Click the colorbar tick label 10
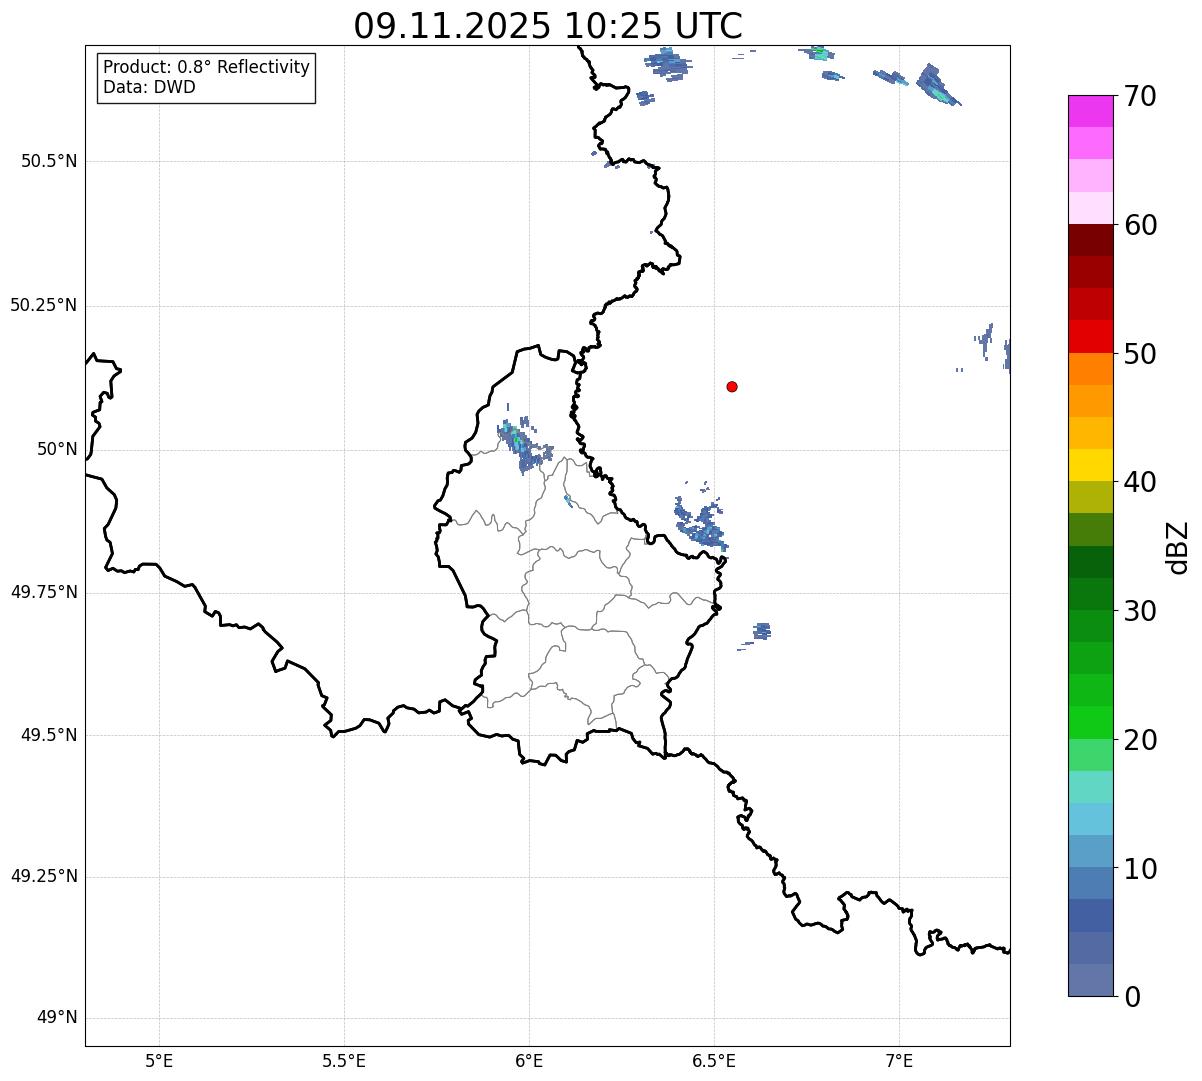Viewport: 1202px width, 1081px height. 1140,868
